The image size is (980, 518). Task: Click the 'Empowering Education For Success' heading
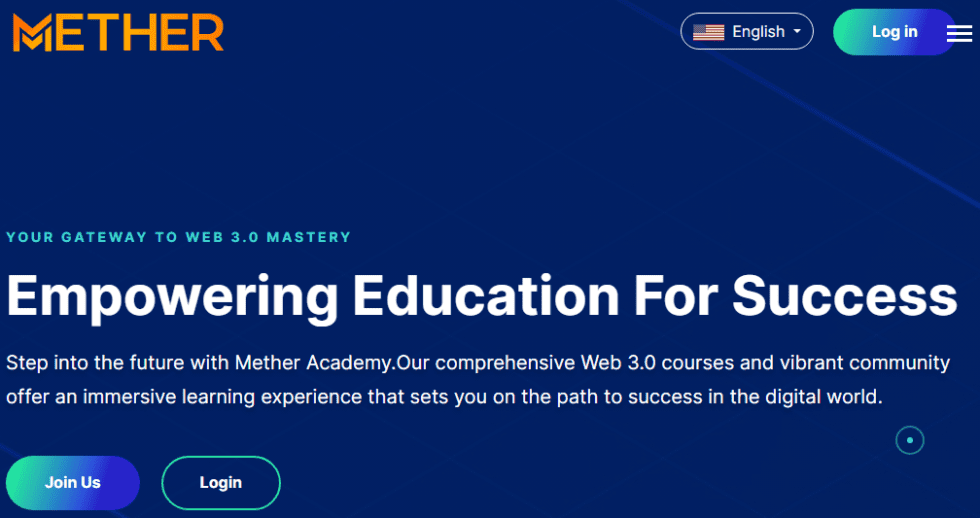482,296
